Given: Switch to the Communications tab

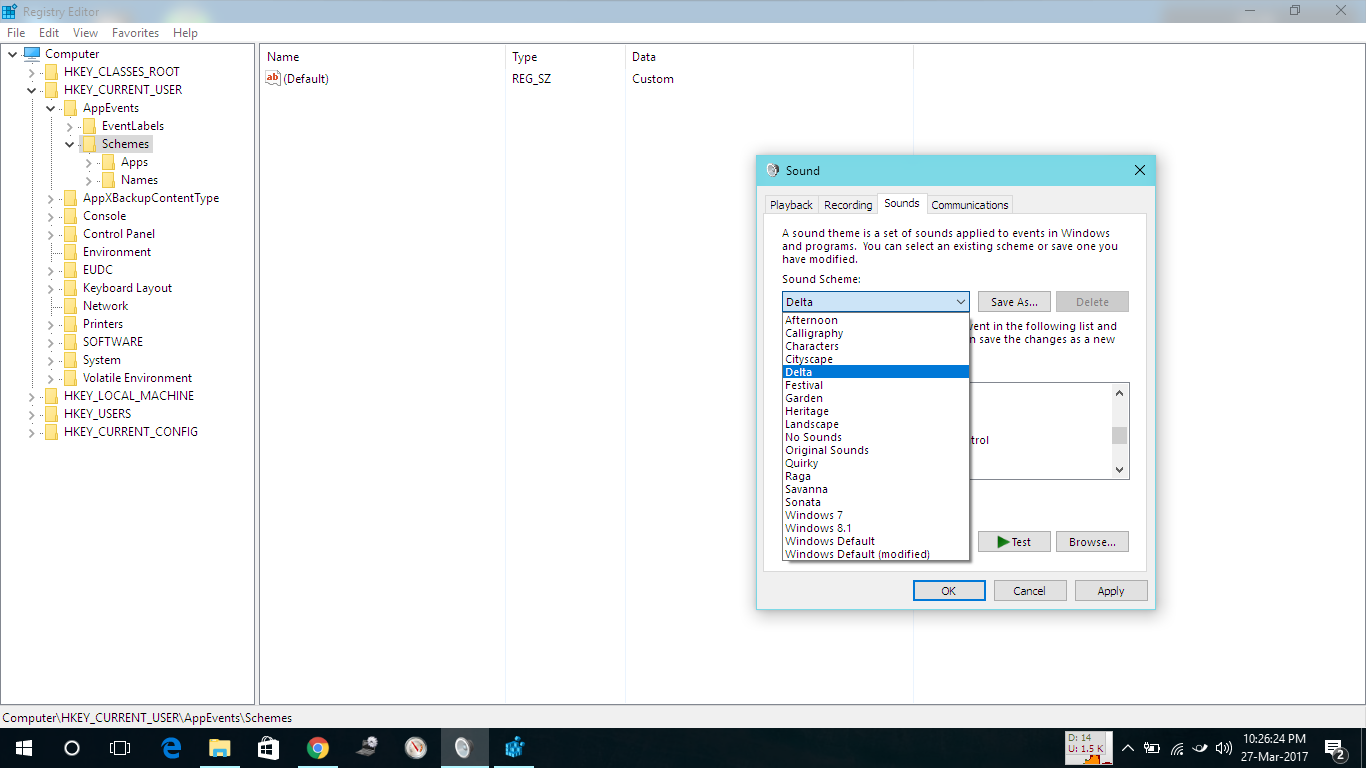Looking at the screenshot, I should (x=970, y=205).
